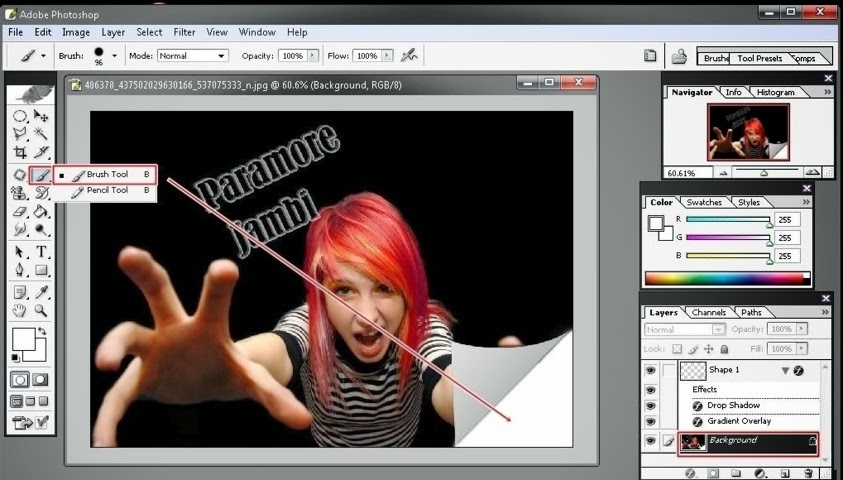This screenshot has height=480, width=843.
Task: Toggle the Effects eye icon
Action: click(x=651, y=390)
